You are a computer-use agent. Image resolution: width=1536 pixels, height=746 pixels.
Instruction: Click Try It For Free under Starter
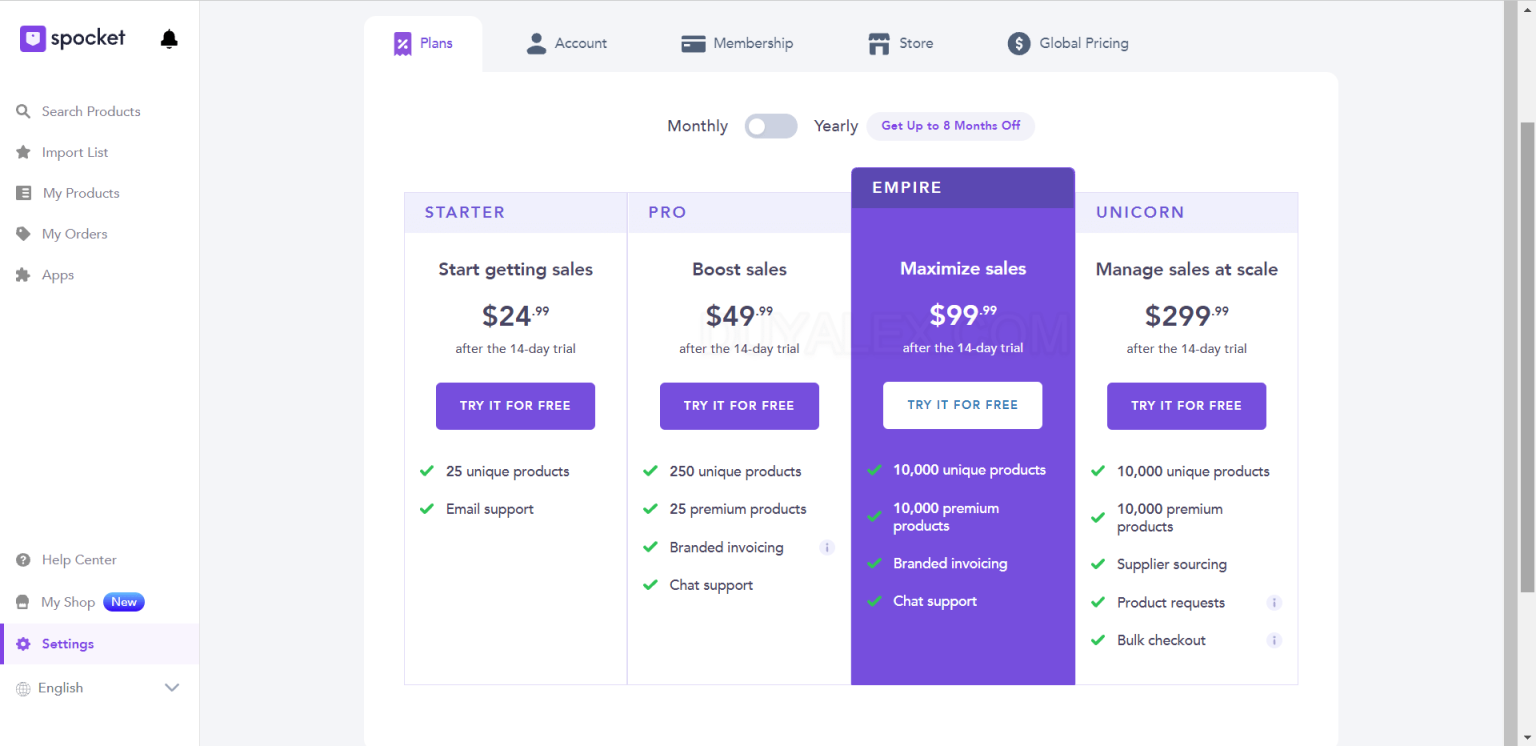point(515,406)
